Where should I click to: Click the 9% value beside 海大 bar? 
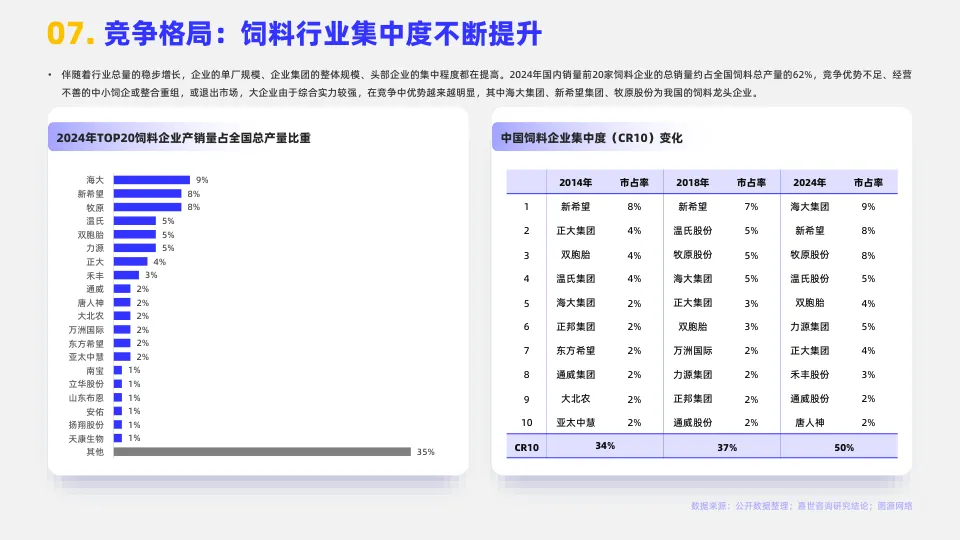[202, 180]
